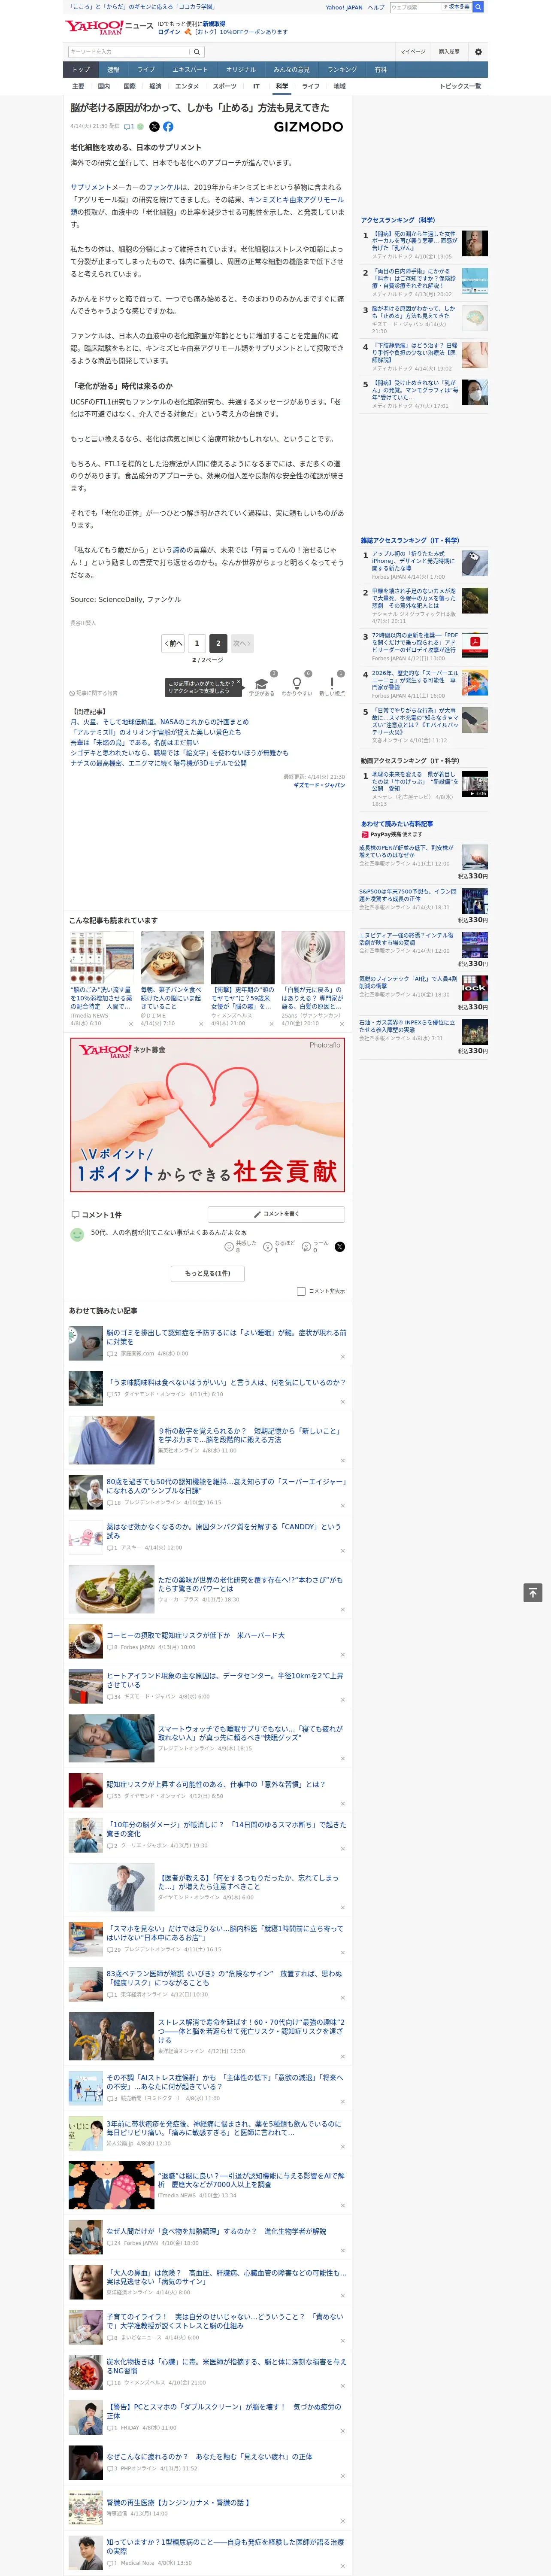Viewport: 551px width, 2576px height.
Task: Click the ヘルプ link in the header
Action: pyautogui.click(x=375, y=7)
